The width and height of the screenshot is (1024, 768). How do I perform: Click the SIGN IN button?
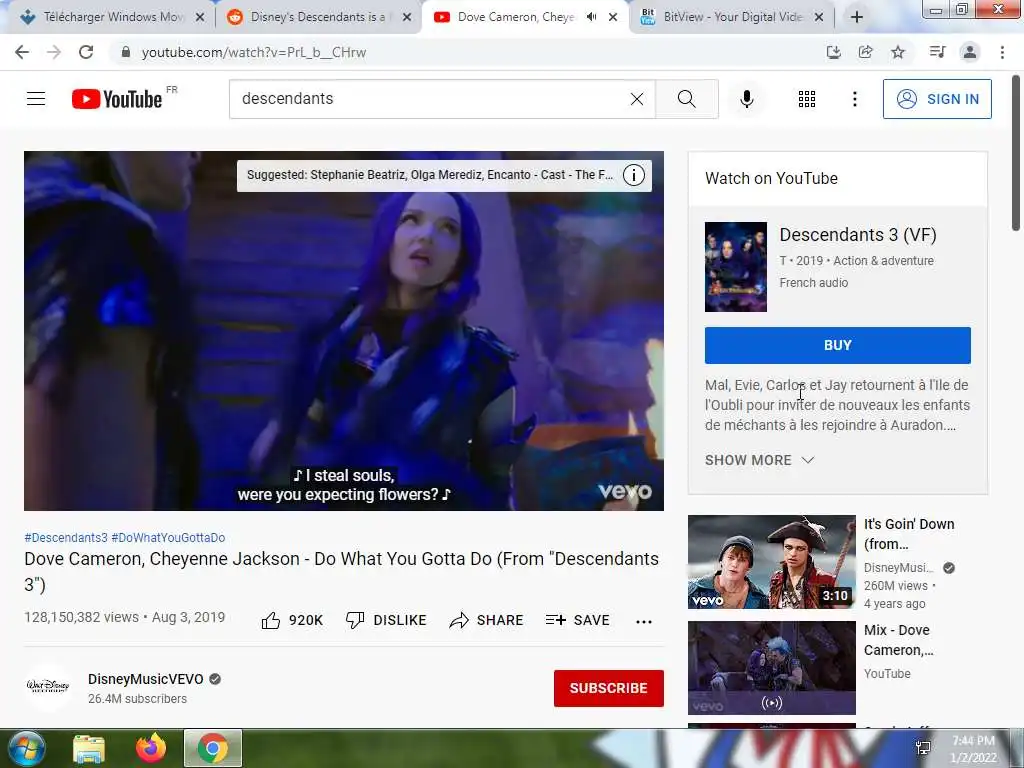937,99
